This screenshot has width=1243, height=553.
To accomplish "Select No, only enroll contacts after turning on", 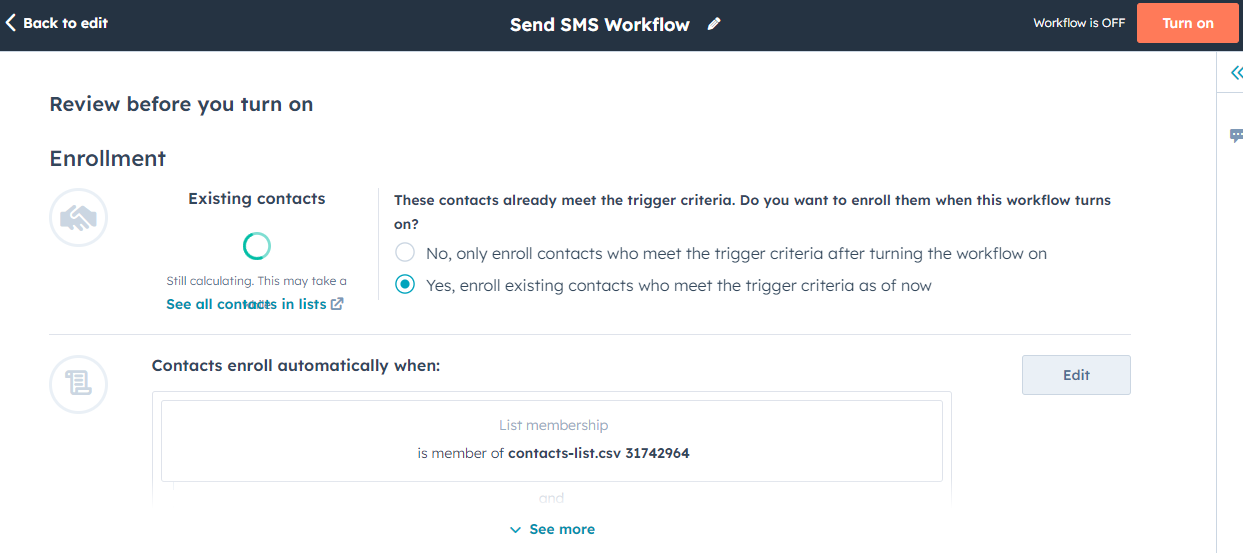I will coord(404,253).
